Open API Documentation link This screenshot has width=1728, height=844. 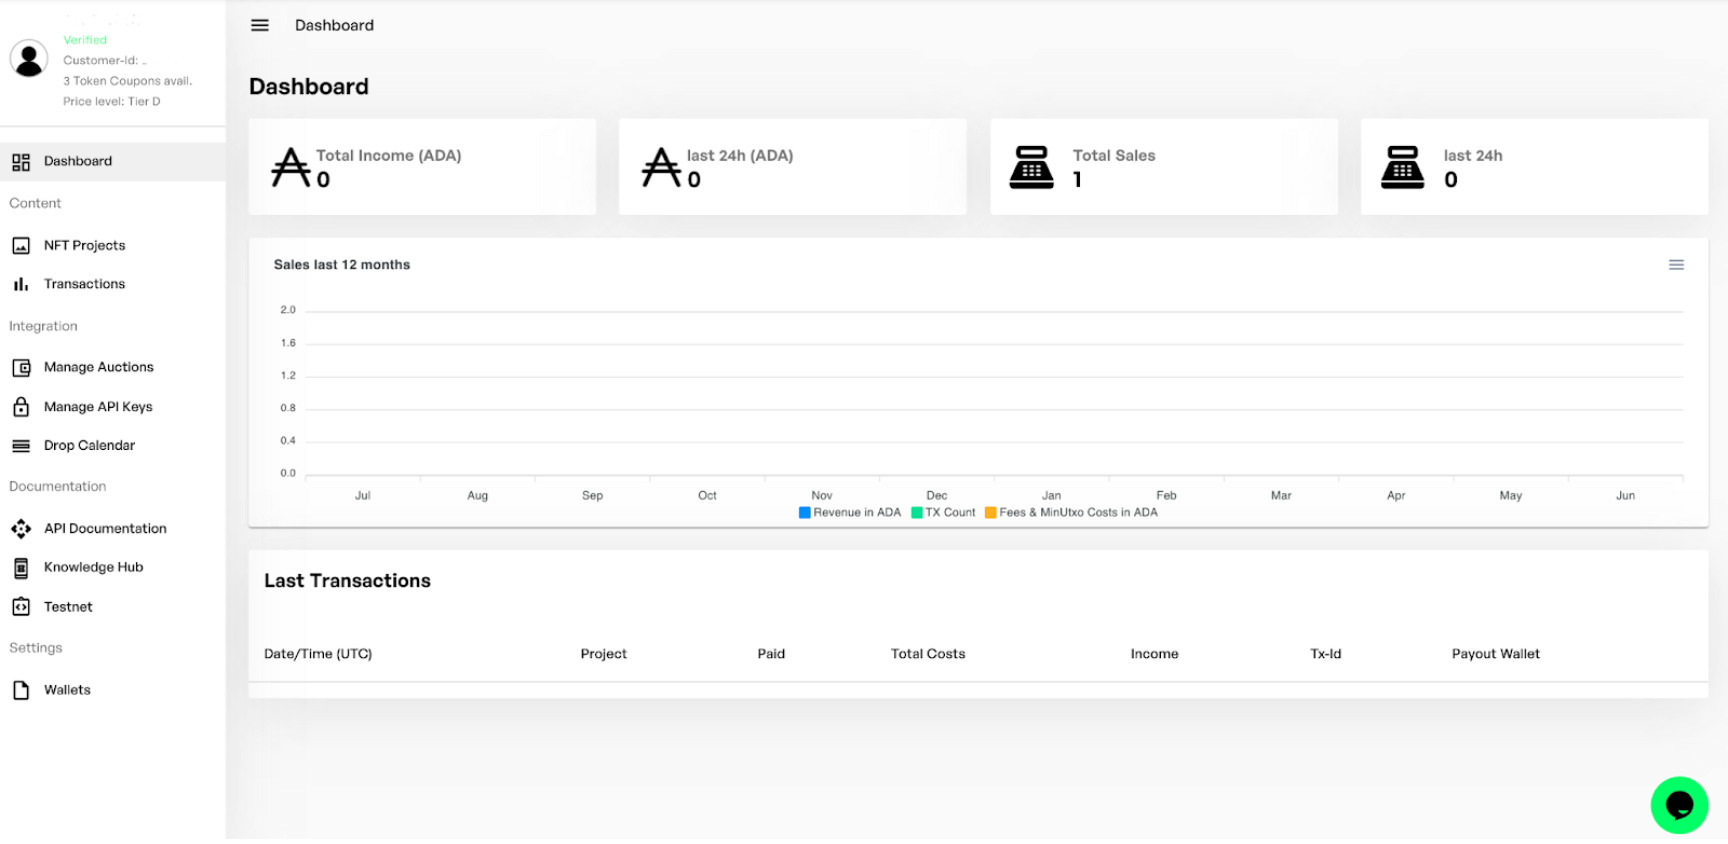pos(105,529)
